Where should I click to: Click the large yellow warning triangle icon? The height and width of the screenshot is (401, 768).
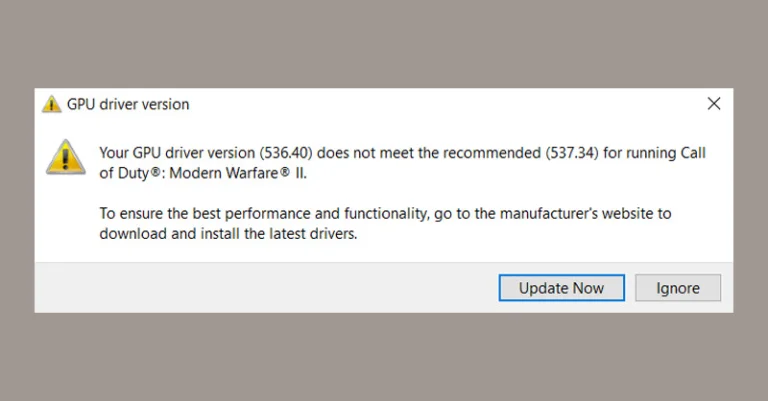pos(66,156)
